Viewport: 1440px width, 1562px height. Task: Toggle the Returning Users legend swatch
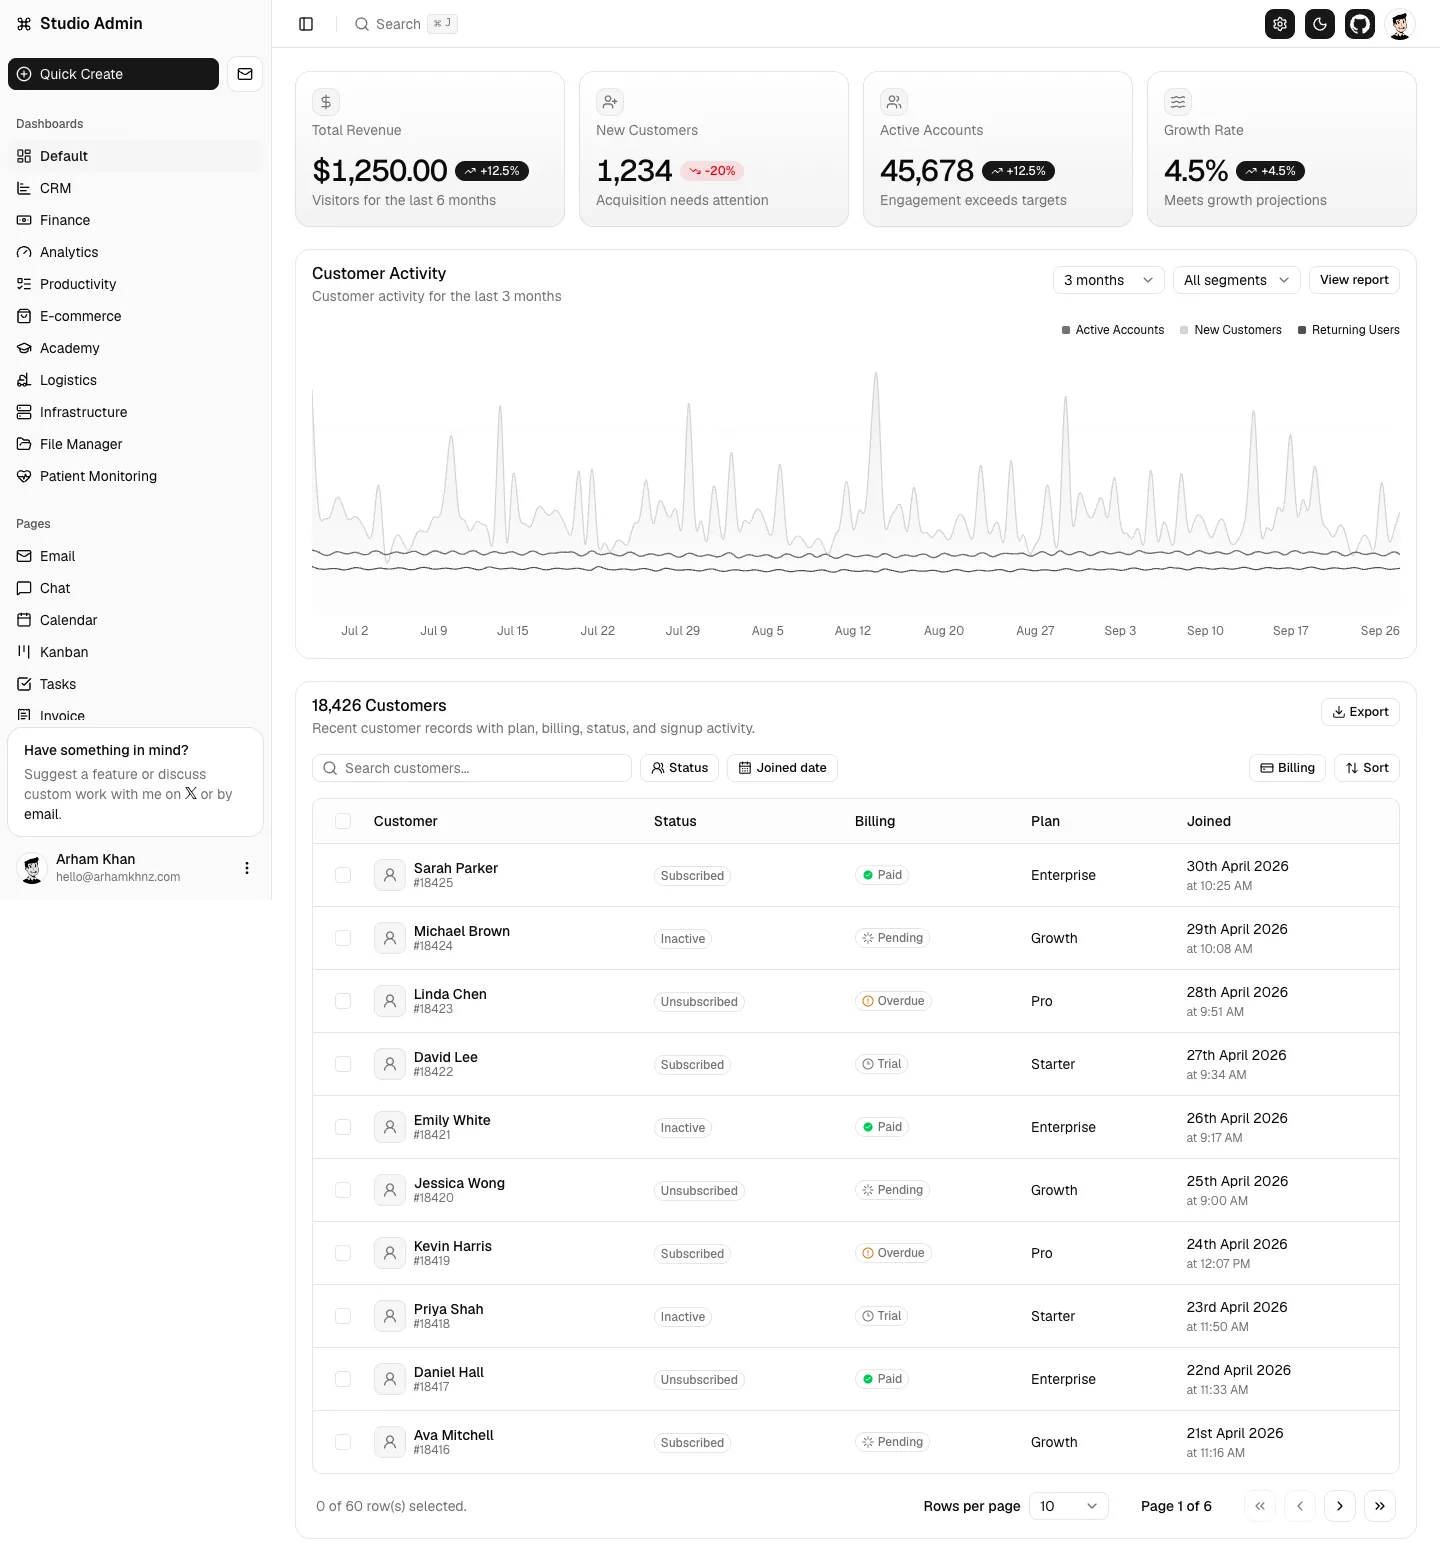coord(1302,330)
